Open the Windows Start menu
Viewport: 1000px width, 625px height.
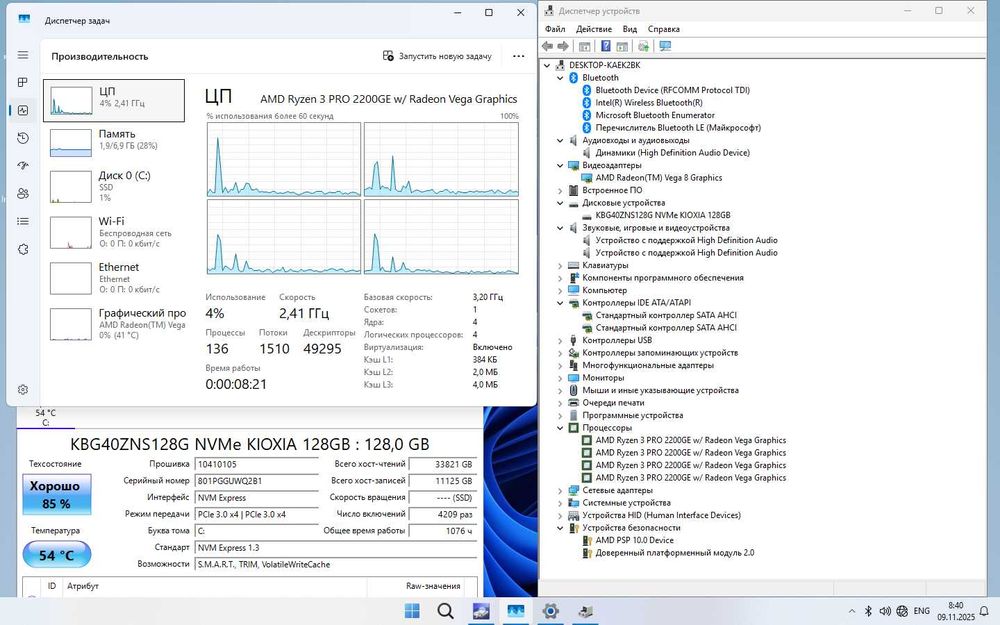coord(412,611)
